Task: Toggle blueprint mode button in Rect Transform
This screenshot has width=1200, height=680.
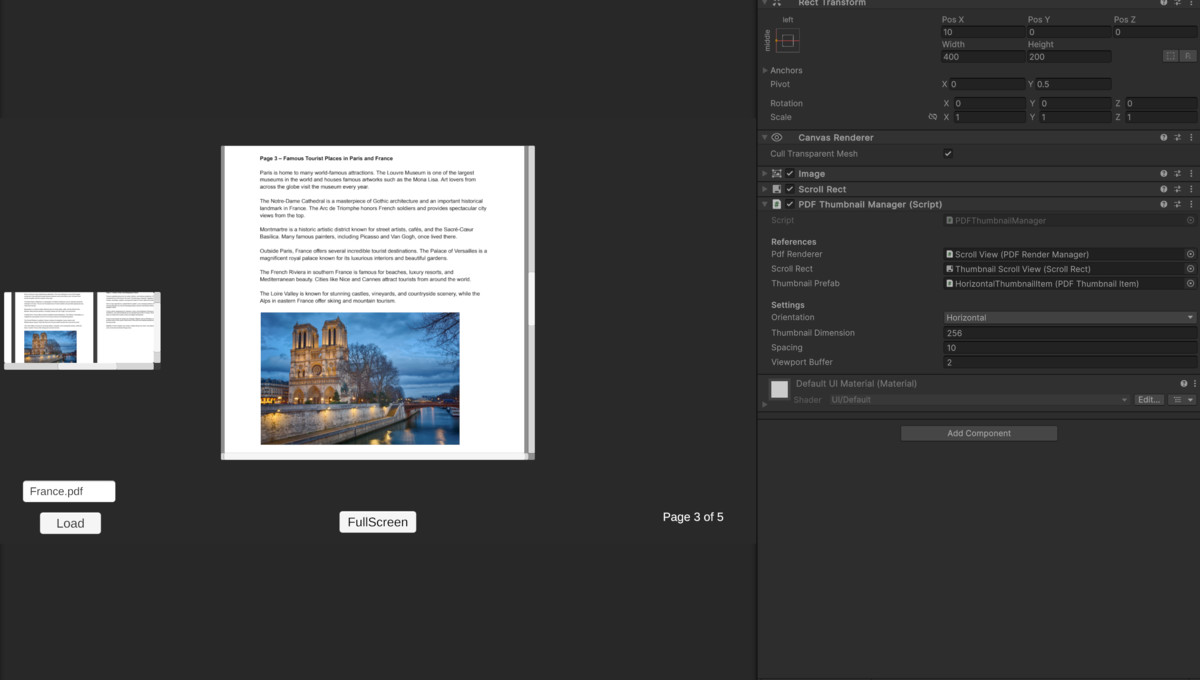Action: coord(1170,57)
